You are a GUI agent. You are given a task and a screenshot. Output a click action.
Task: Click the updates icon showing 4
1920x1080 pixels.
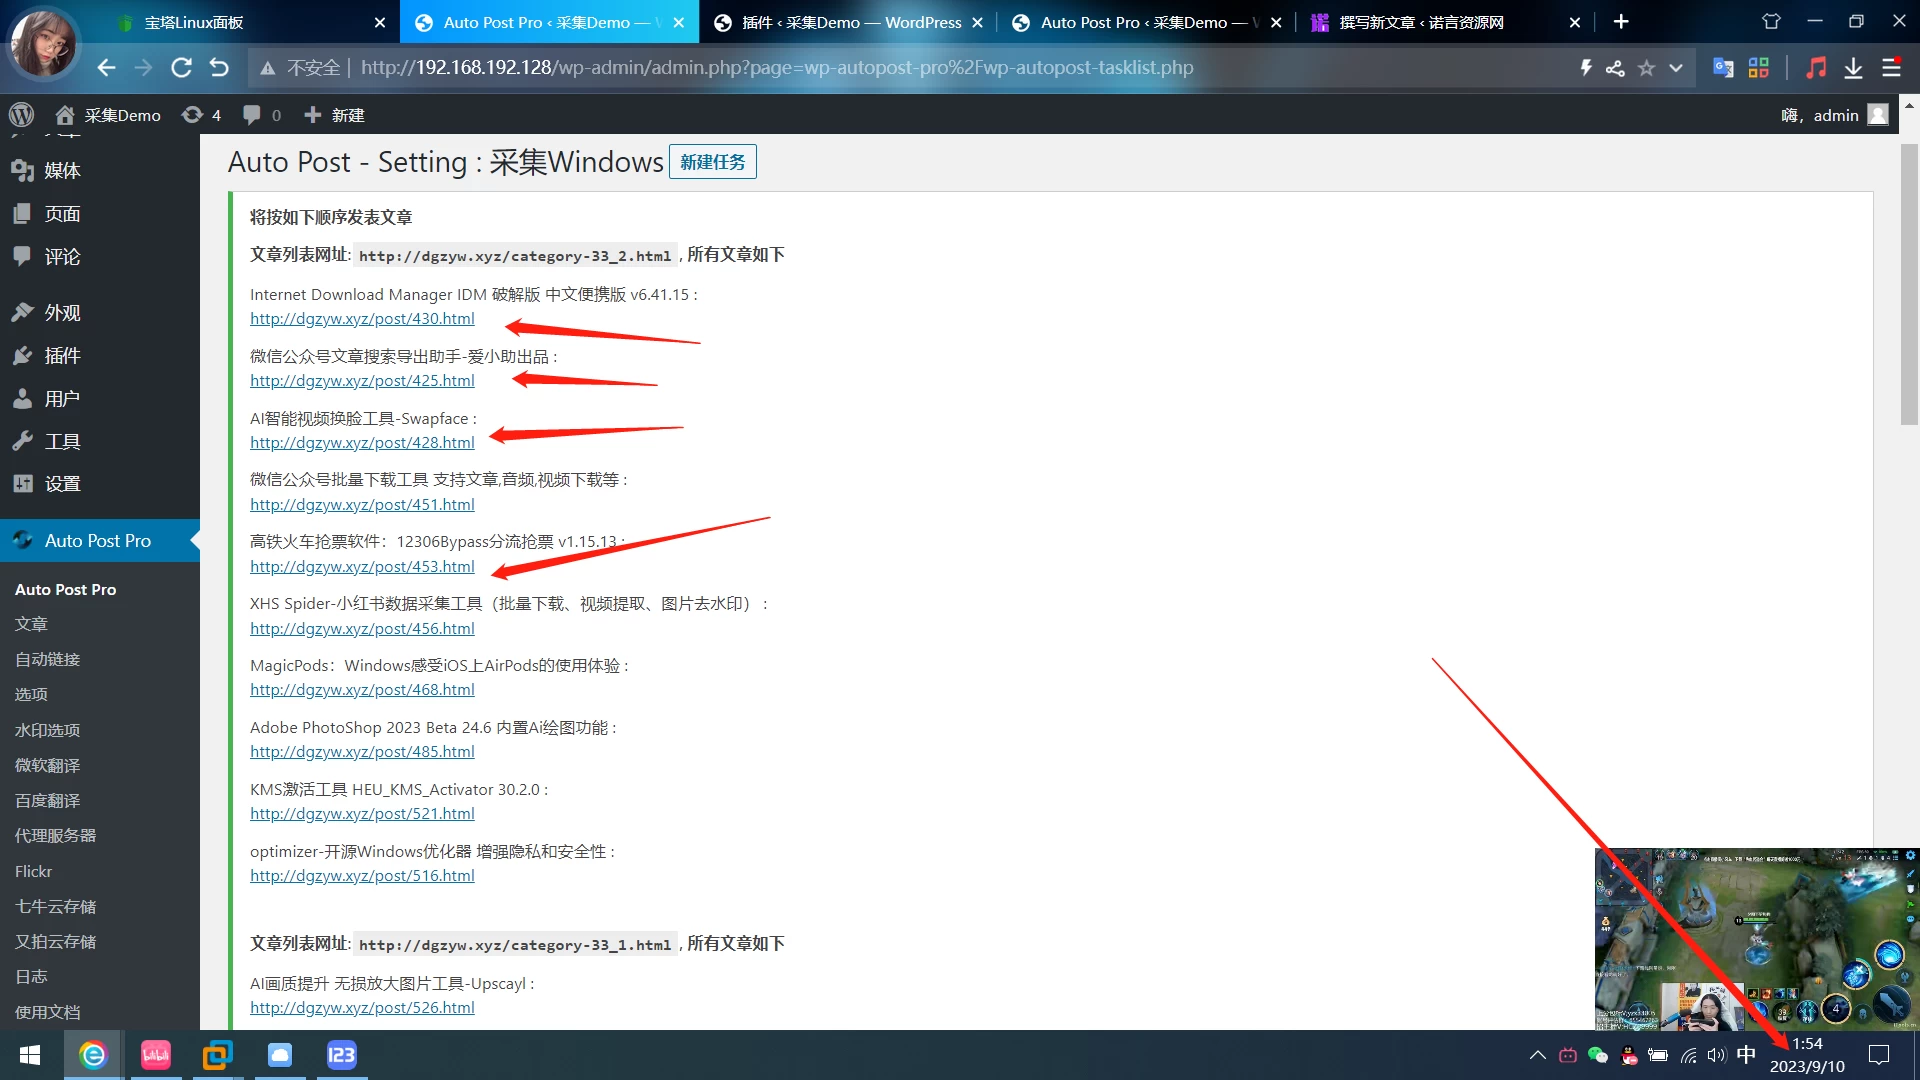tap(201, 115)
